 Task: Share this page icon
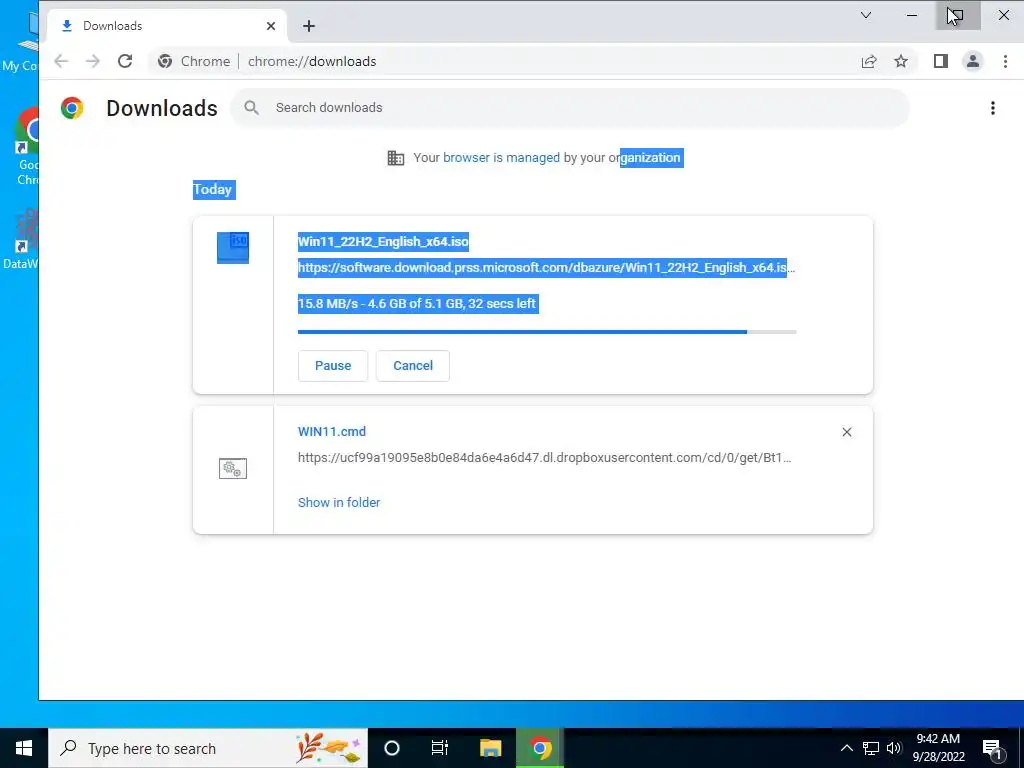coord(869,61)
